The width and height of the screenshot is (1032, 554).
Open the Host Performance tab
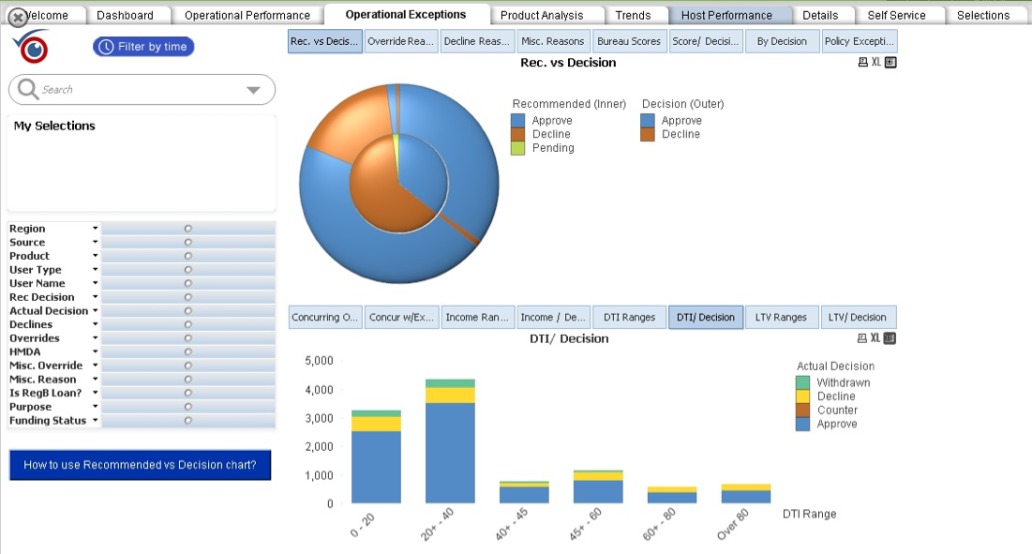(726, 15)
